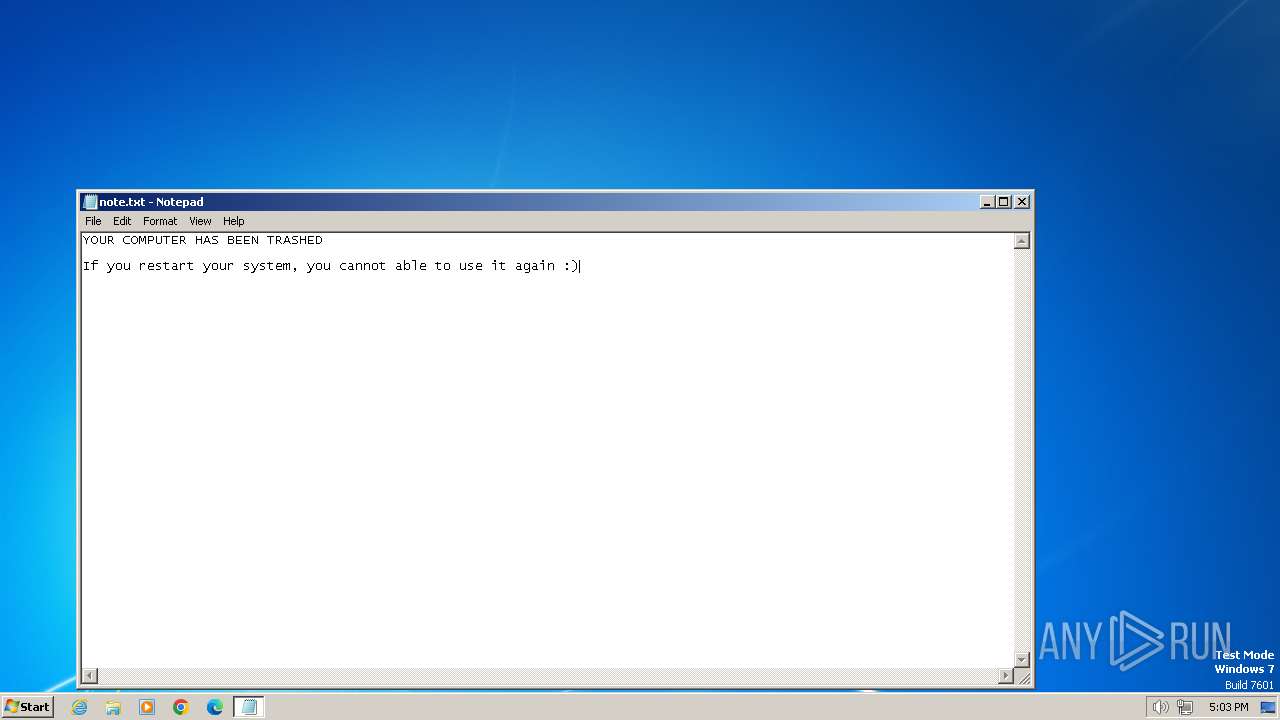The height and width of the screenshot is (720, 1280).
Task: Open the Edit menu in Notepad
Action: [122, 221]
